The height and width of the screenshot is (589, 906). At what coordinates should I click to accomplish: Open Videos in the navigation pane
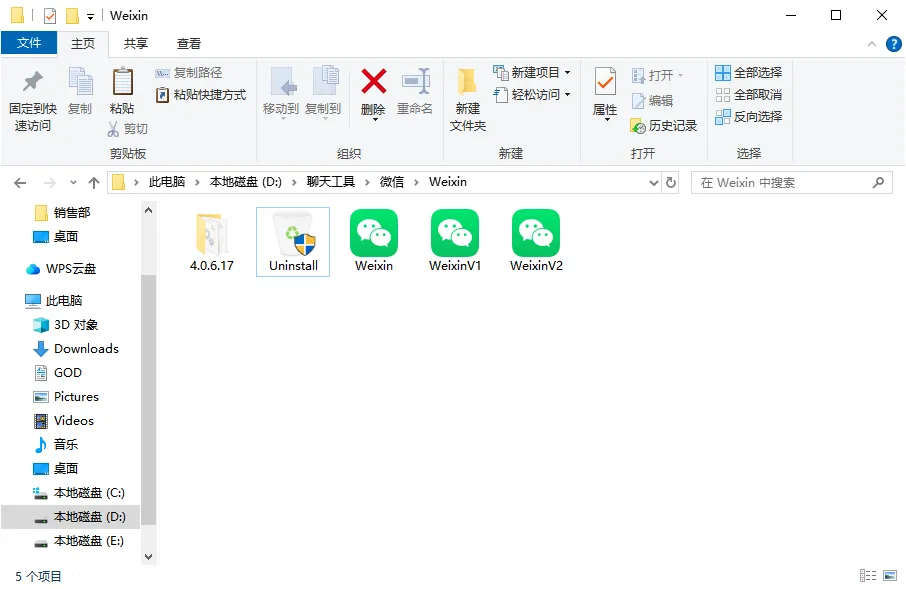64,421
